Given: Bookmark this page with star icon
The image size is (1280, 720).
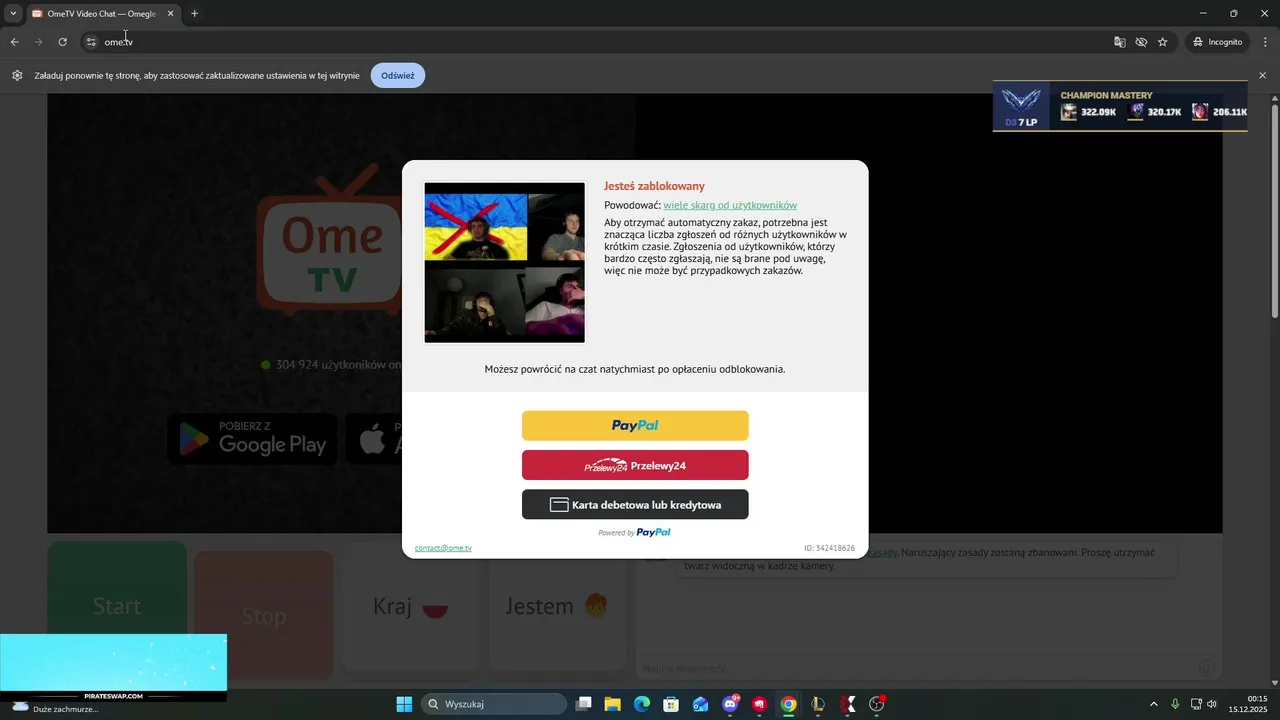Looking at the screenshot, I should 1162,42.
